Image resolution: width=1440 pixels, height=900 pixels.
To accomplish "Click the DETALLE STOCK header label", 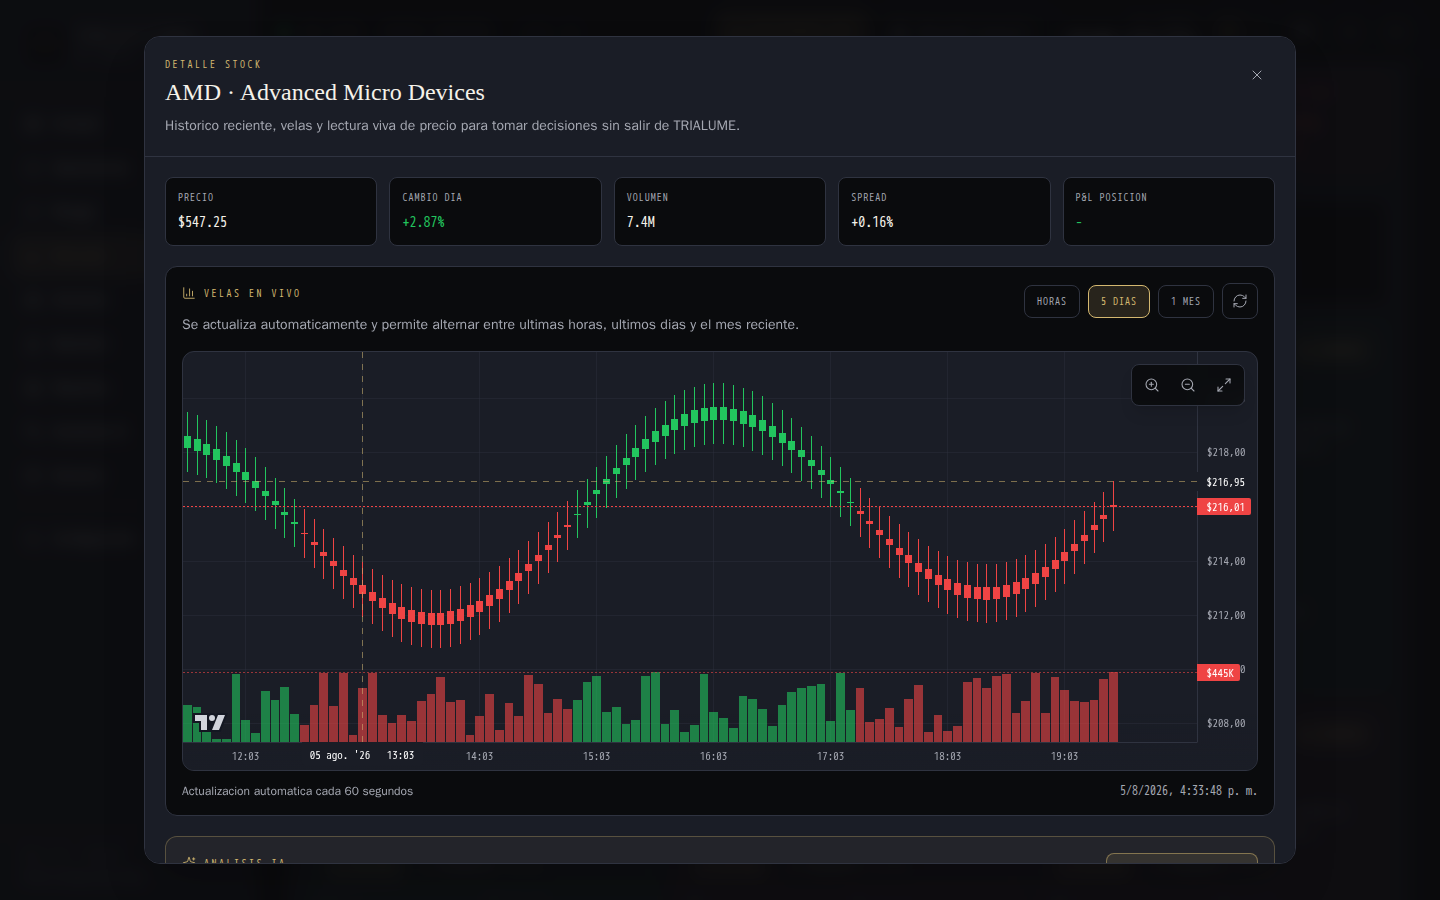I will click(x=213, y=64).
